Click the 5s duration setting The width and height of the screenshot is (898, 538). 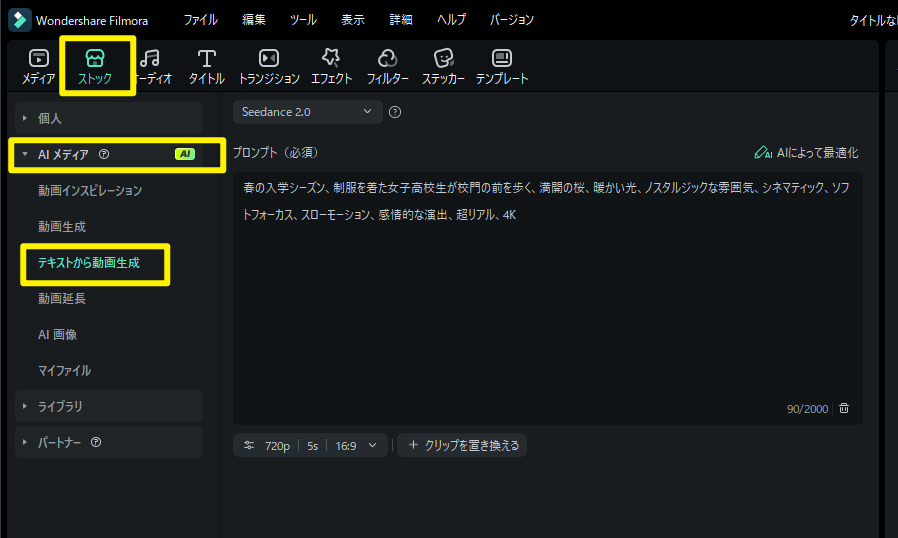pyautogui.click(x=312, y=446)
